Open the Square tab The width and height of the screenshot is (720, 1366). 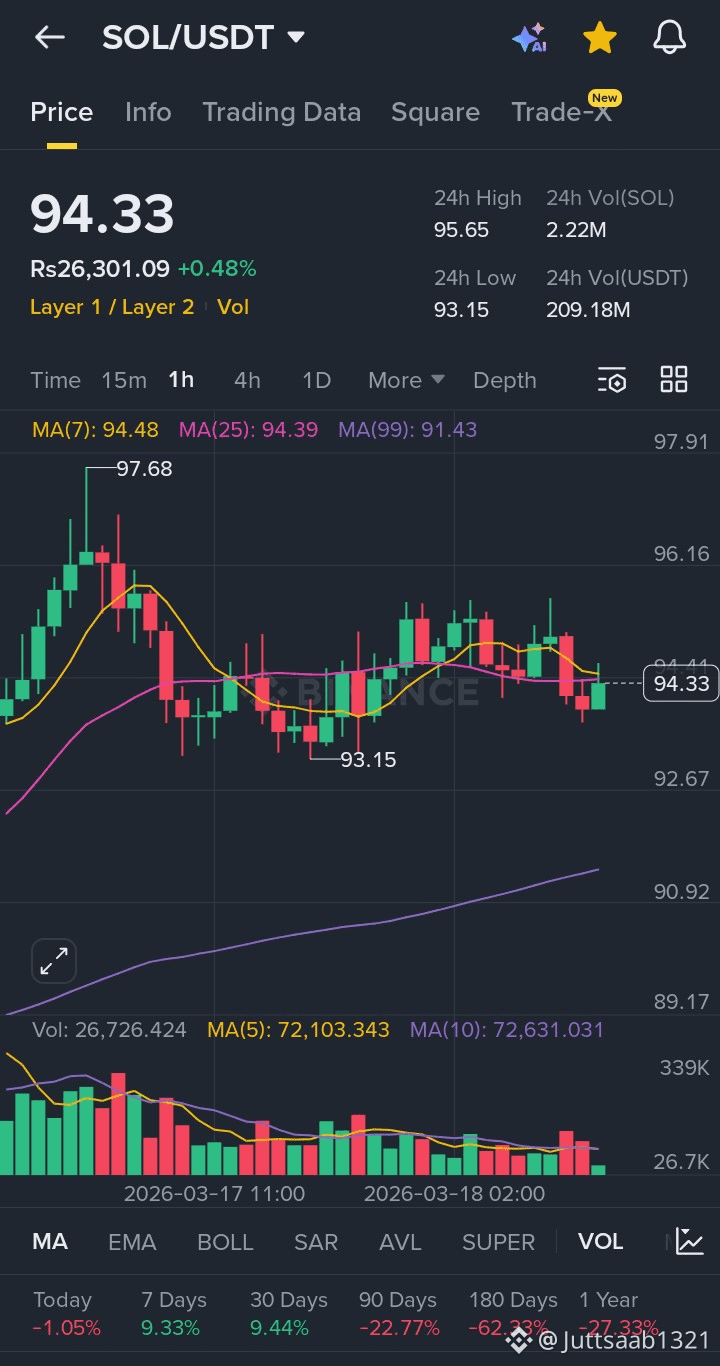(435, 112)
